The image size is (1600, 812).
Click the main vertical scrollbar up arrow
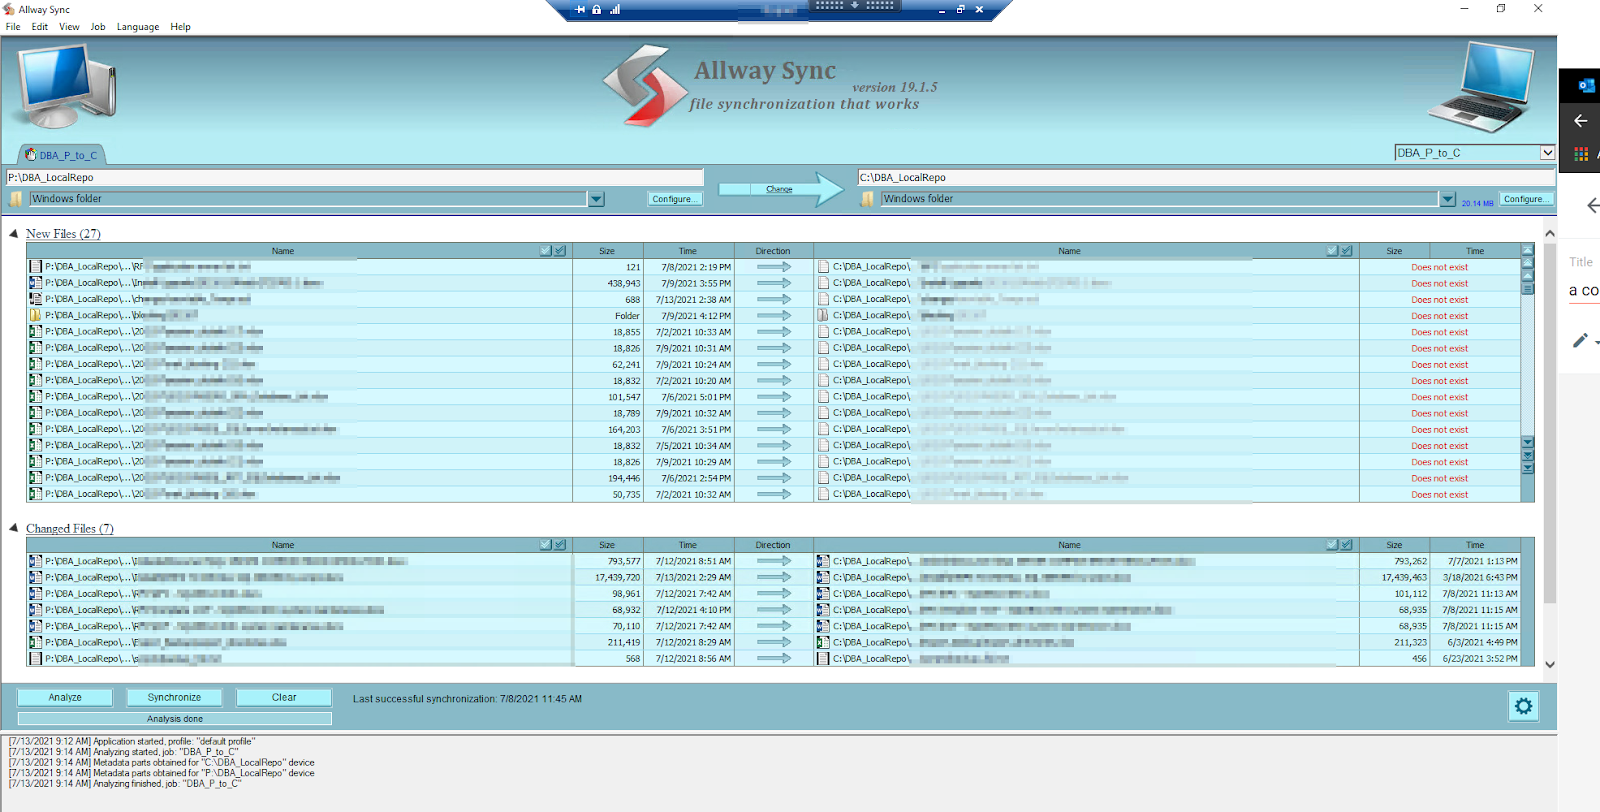pyautogui.click(x=1549, y=233)
